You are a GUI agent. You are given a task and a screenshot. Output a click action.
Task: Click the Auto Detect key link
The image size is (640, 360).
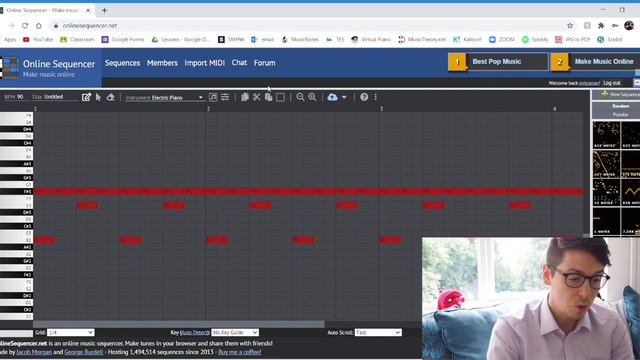[x=195, y=332]
